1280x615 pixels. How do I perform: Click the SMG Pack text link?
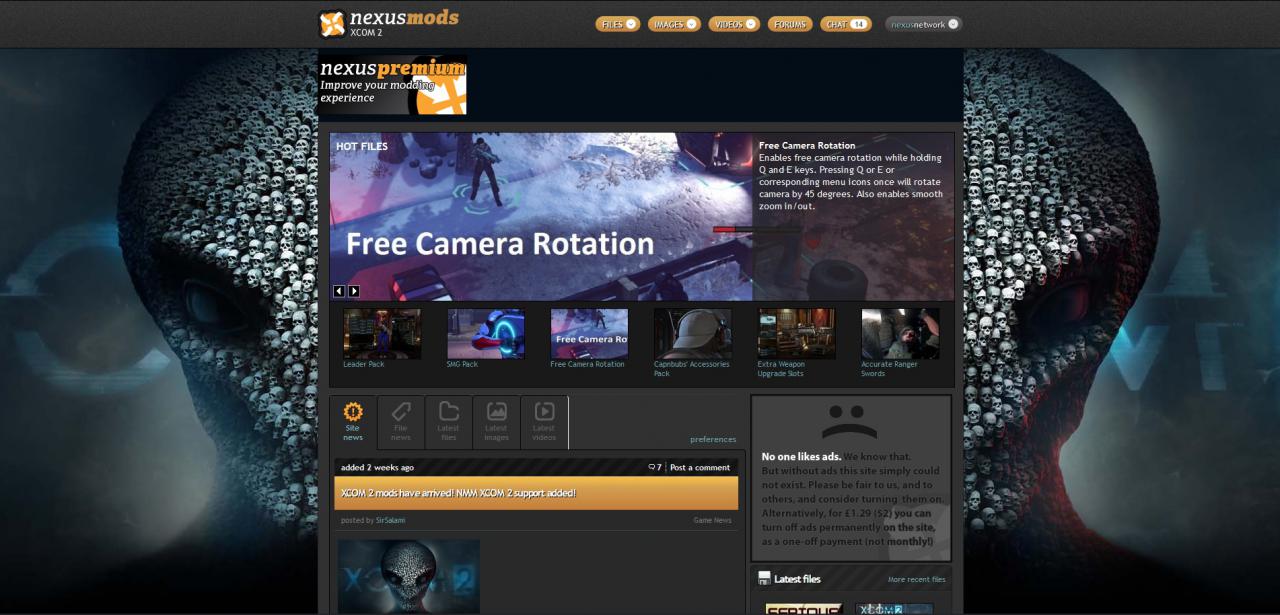[x=462, y=364]
